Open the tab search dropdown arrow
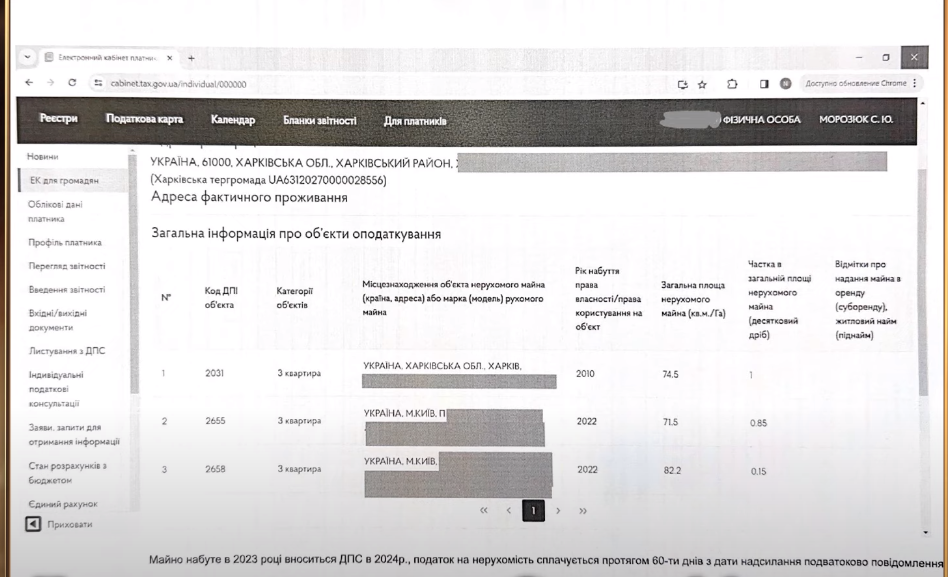948x577 pixels. coord(28,57)
